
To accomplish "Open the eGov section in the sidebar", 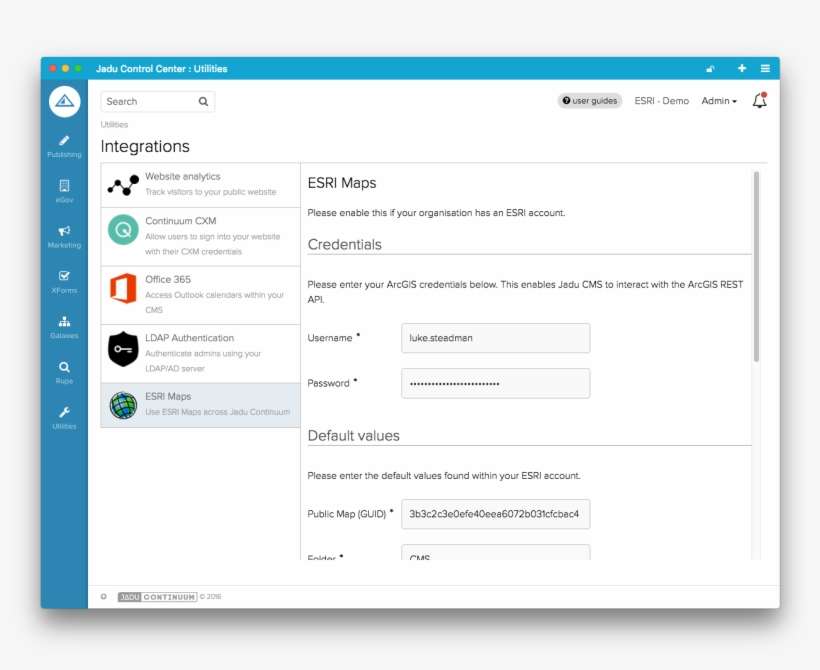I will (x=64, y=191).
